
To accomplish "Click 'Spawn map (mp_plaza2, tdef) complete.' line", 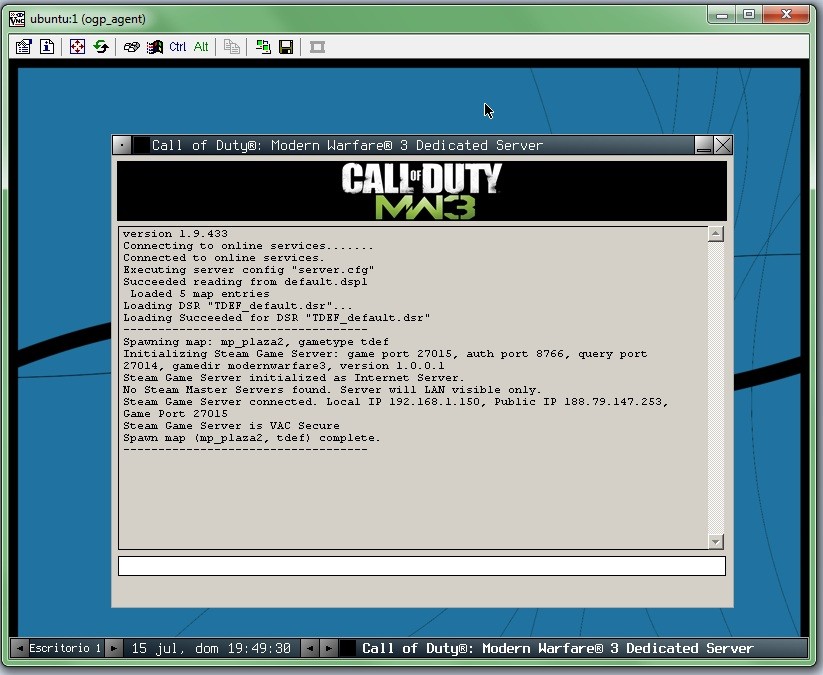I will 251,438.
